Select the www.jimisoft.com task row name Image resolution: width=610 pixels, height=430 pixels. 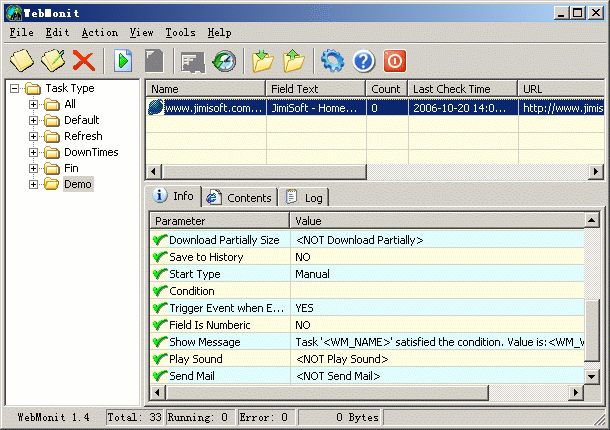click(213, 108)
